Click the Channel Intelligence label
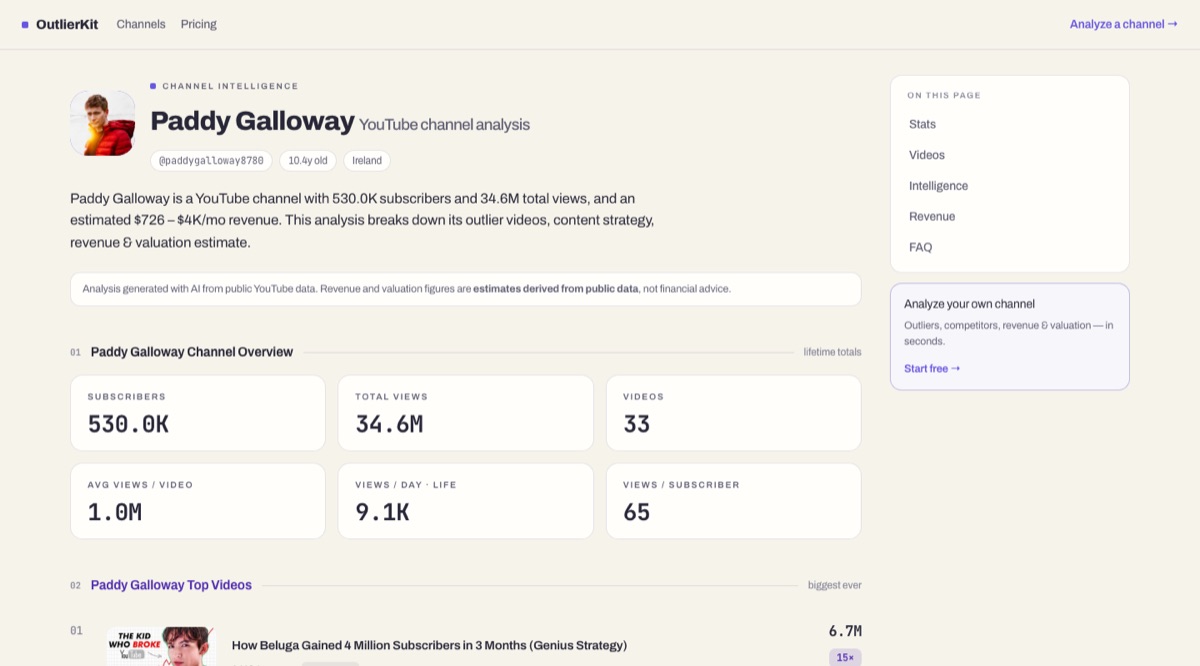This screenshot has height=666, width=1200. click(230, 86)
